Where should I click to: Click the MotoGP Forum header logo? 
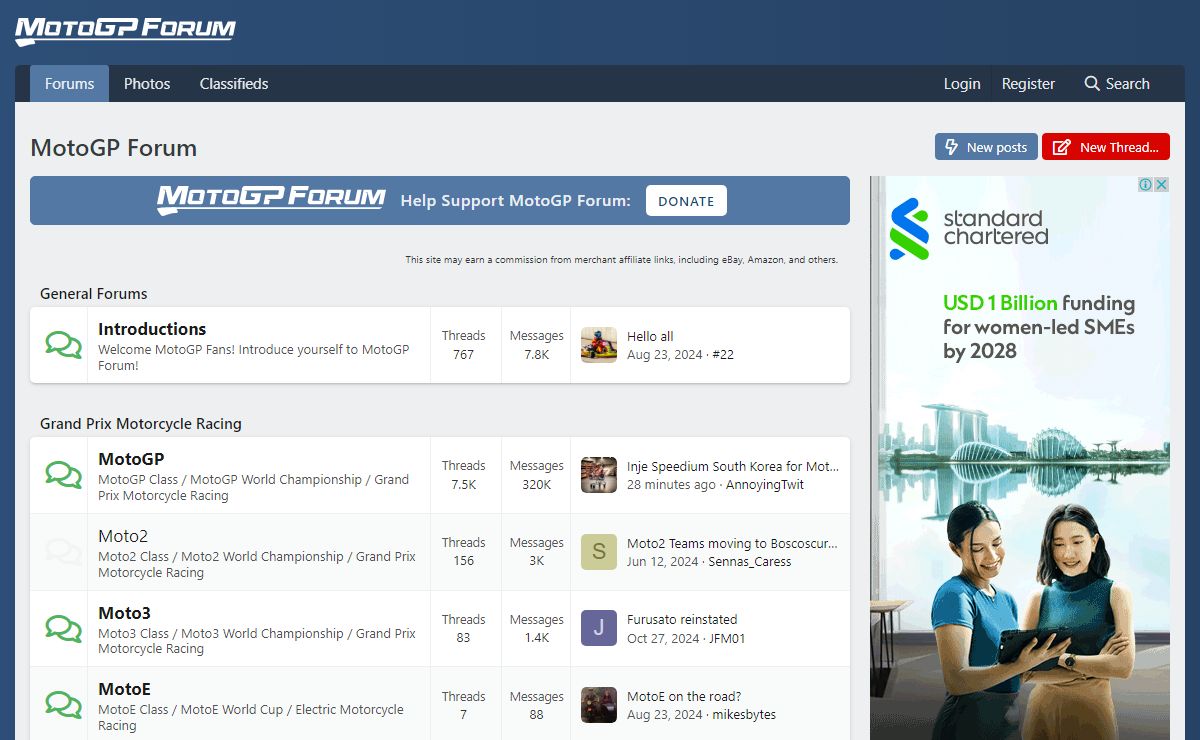coord(125,30)
